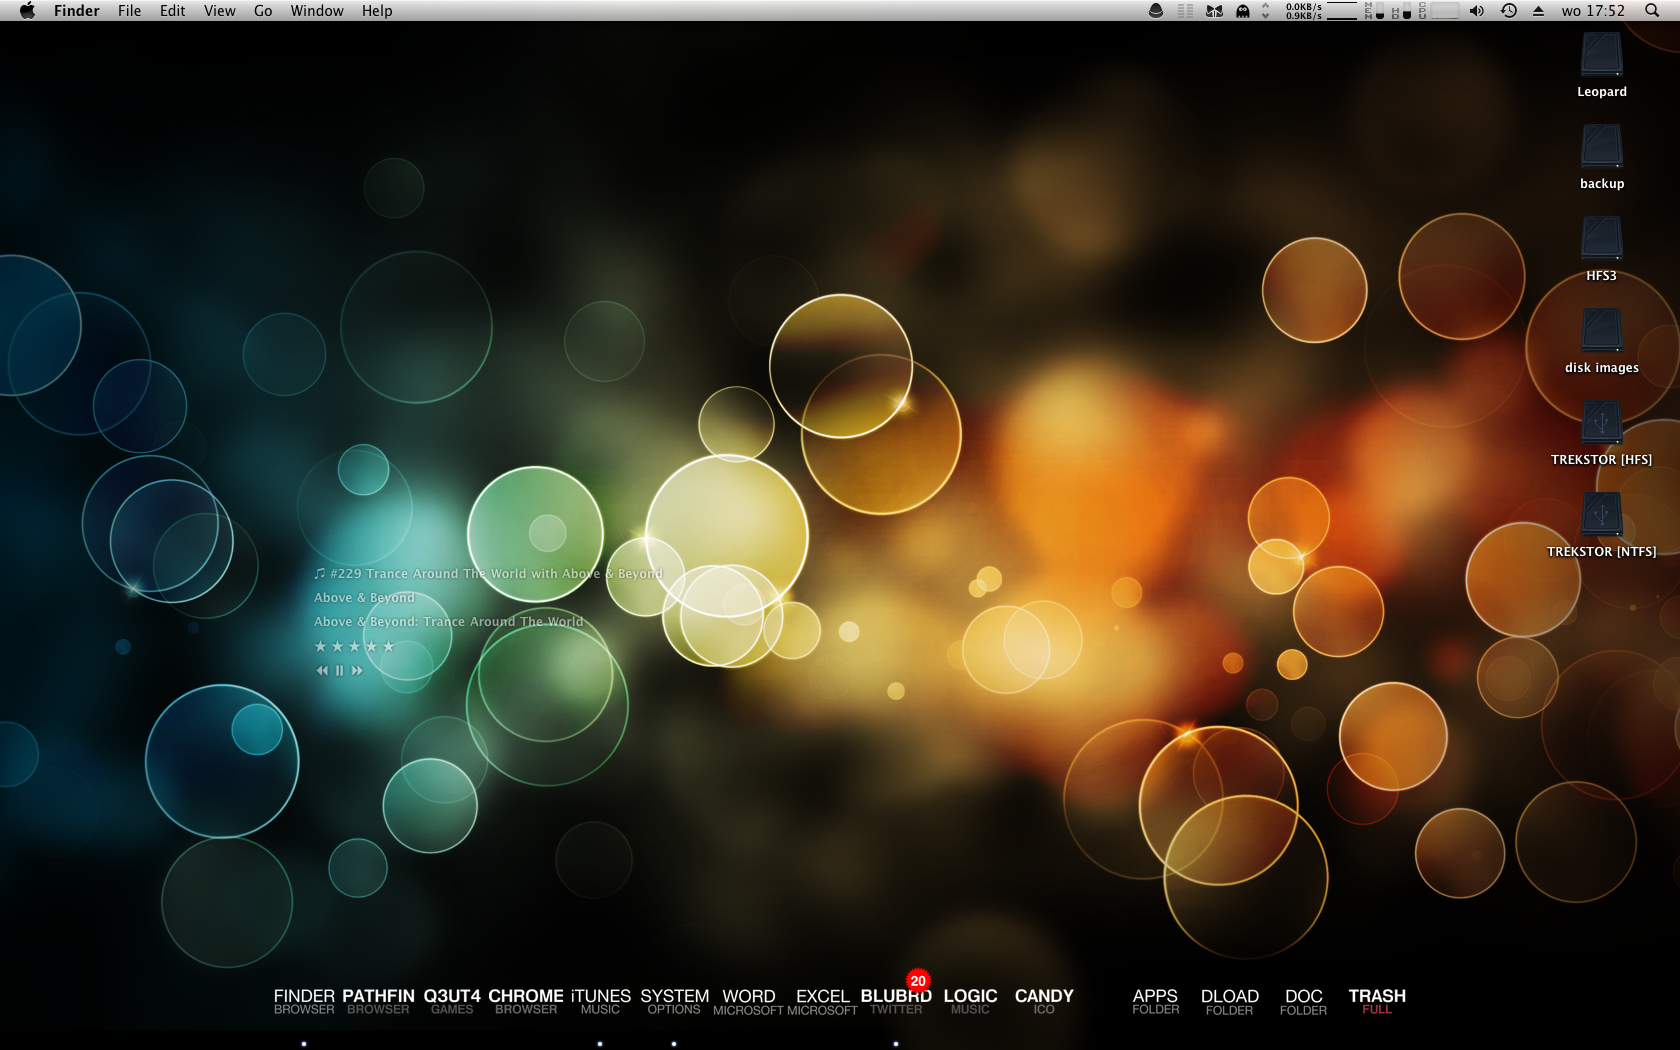Image resolution: width=1680 pixels, height=1050 pixels.
Task: Click the clock showing wo 17:52
Action: (x=1593, y=11)
